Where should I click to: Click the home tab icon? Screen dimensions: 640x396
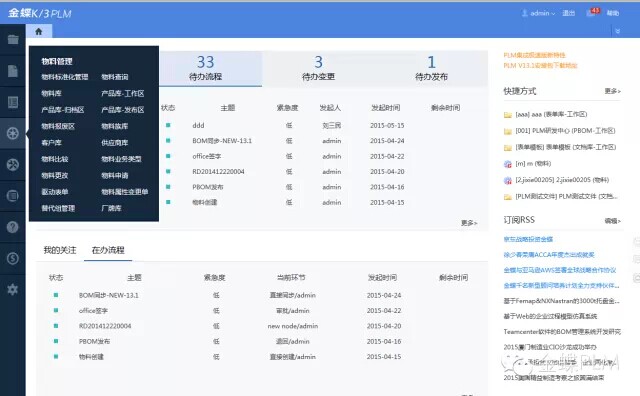[39, 31]
